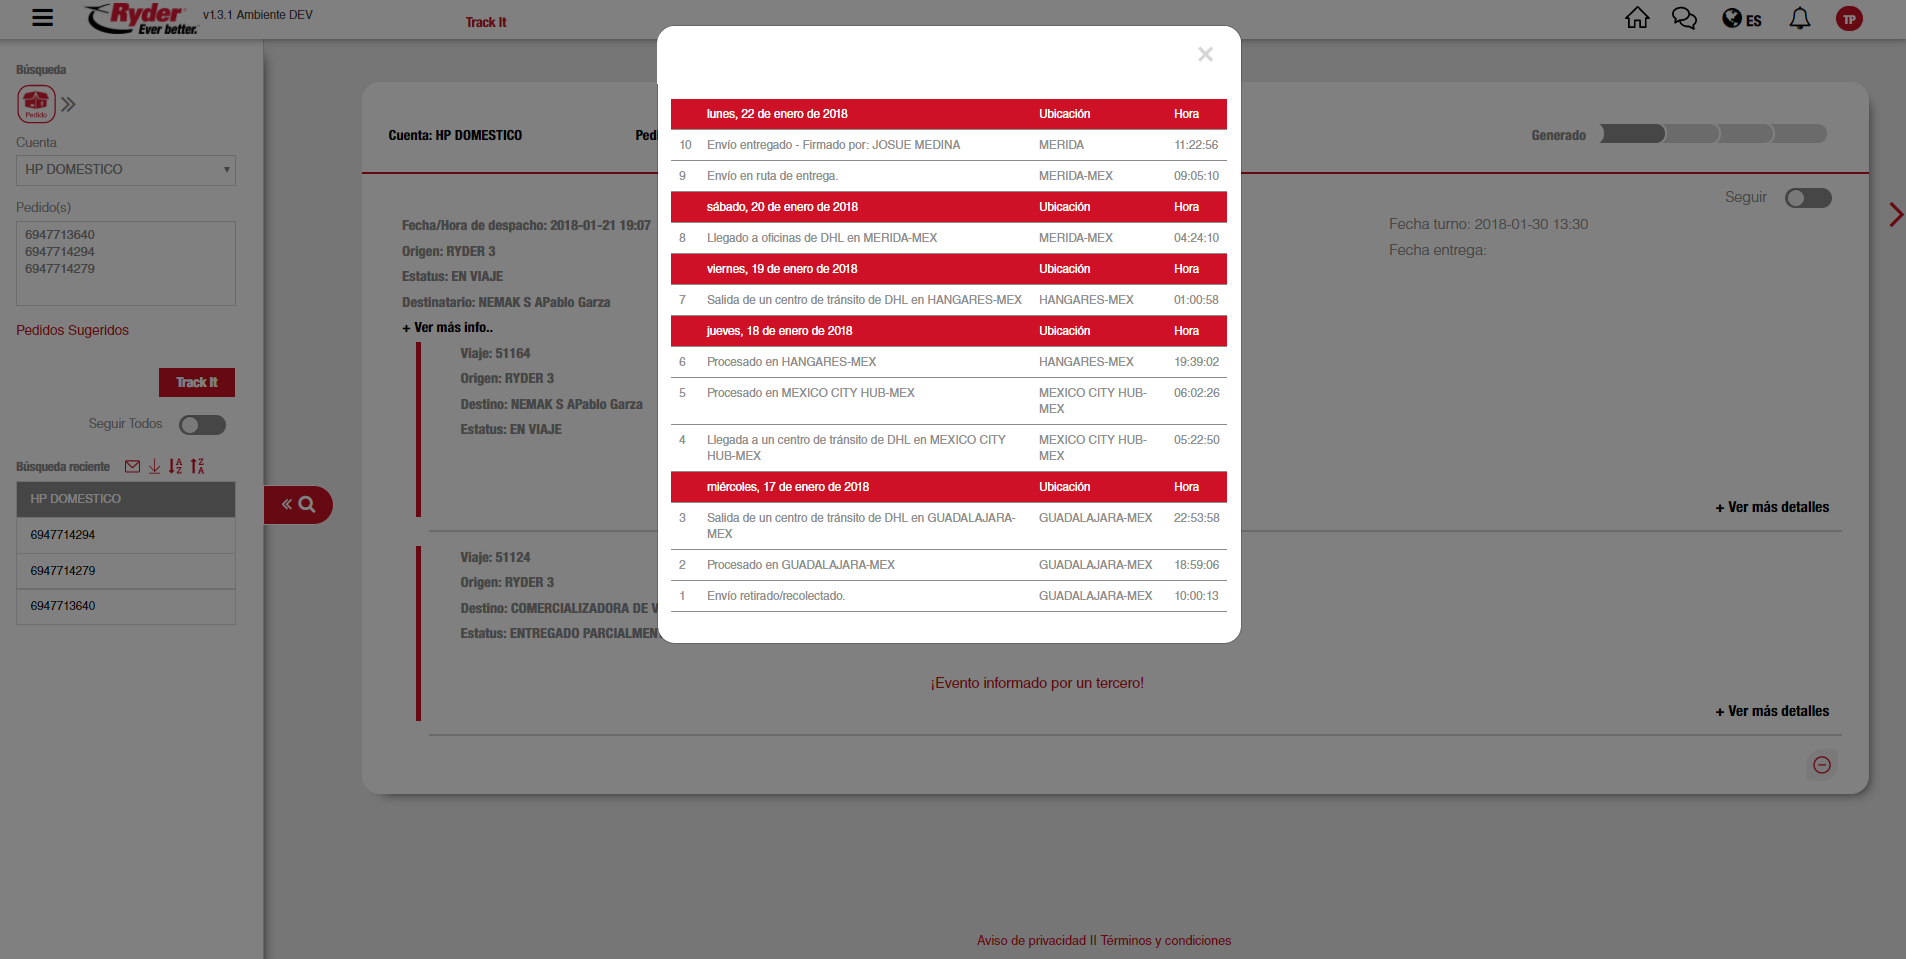1906x959 pixels.
Task: Sort recent searches Z to A
Action: 198,466
